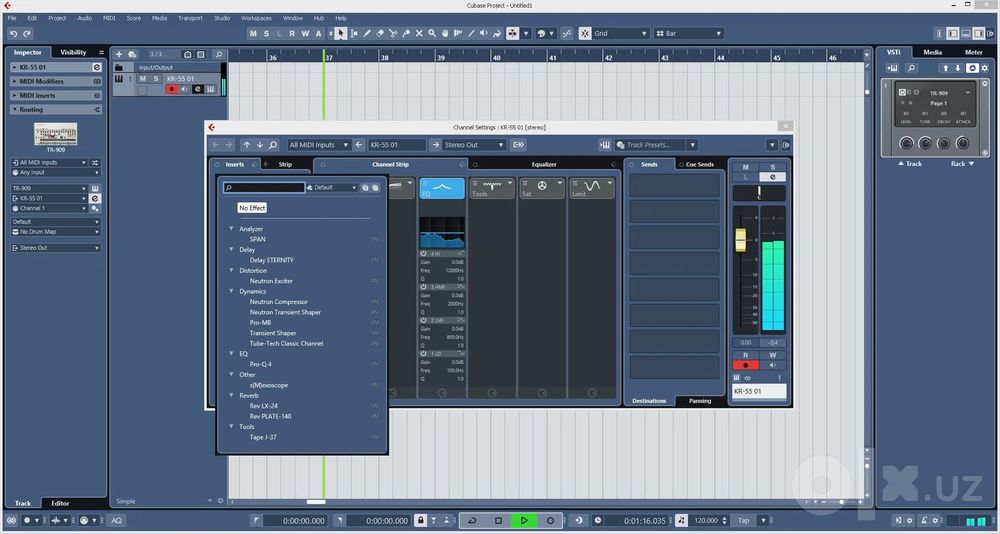Viewport: 1000px width, 534px height.
Task: Click the lock icon in transport bar
Action: tap(420, 521)
